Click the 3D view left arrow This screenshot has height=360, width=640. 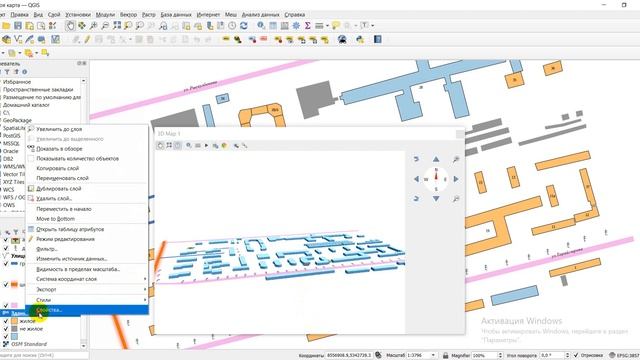pyautogui.click(x=416, y=179)
